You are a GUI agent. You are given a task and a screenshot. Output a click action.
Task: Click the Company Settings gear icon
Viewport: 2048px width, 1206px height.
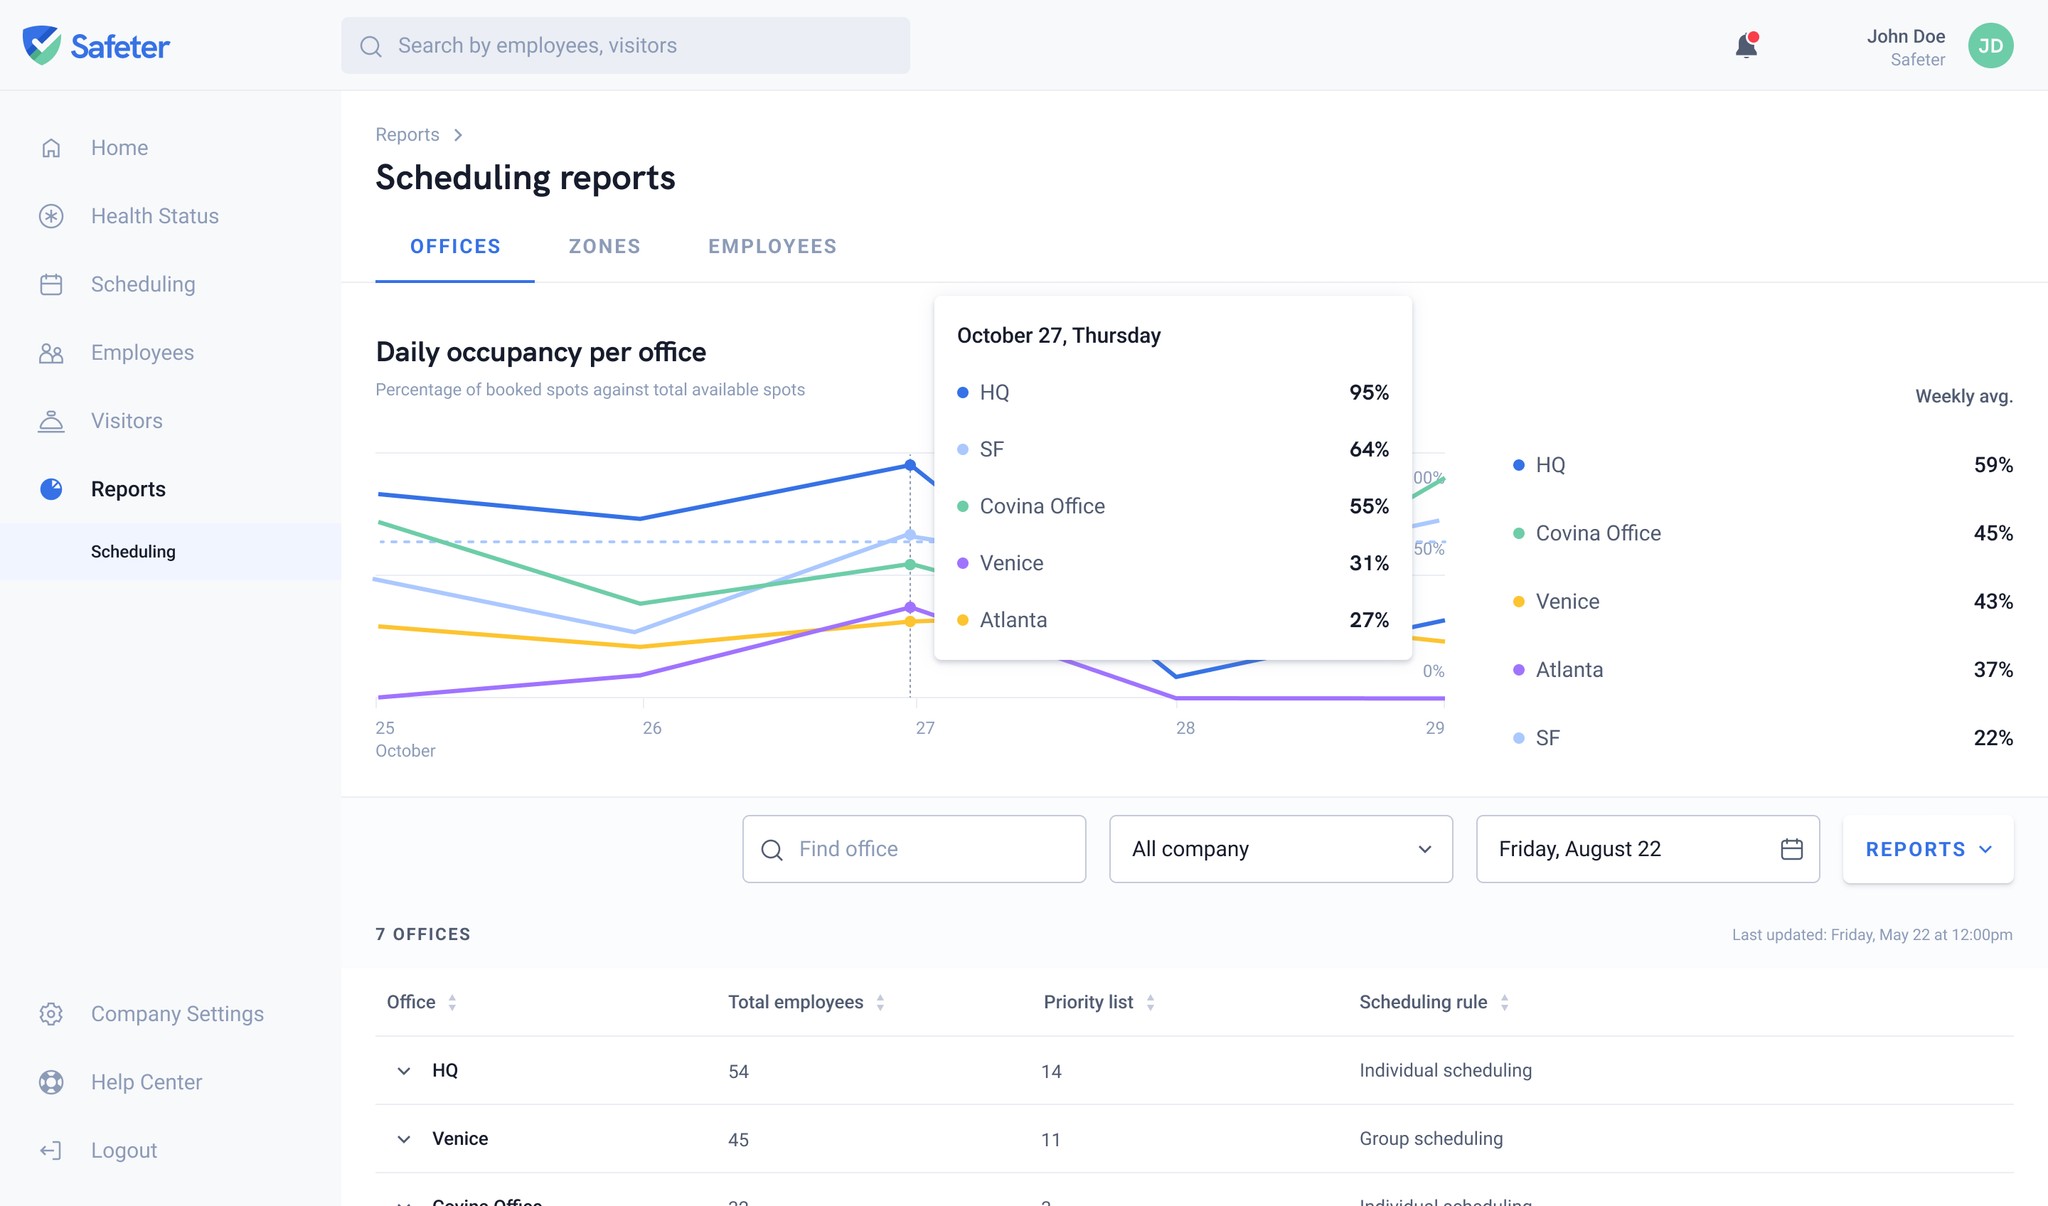click(51, 1014)
